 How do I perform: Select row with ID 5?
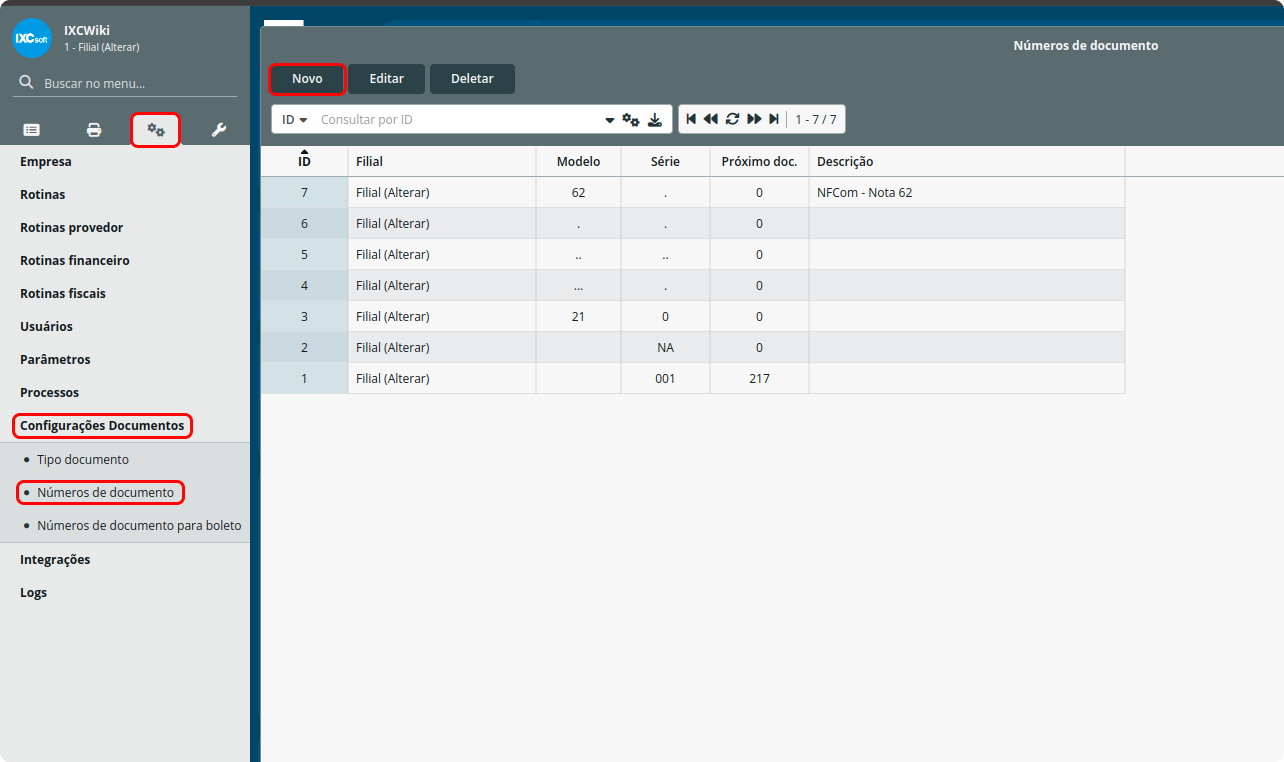(x=692, y=254)
